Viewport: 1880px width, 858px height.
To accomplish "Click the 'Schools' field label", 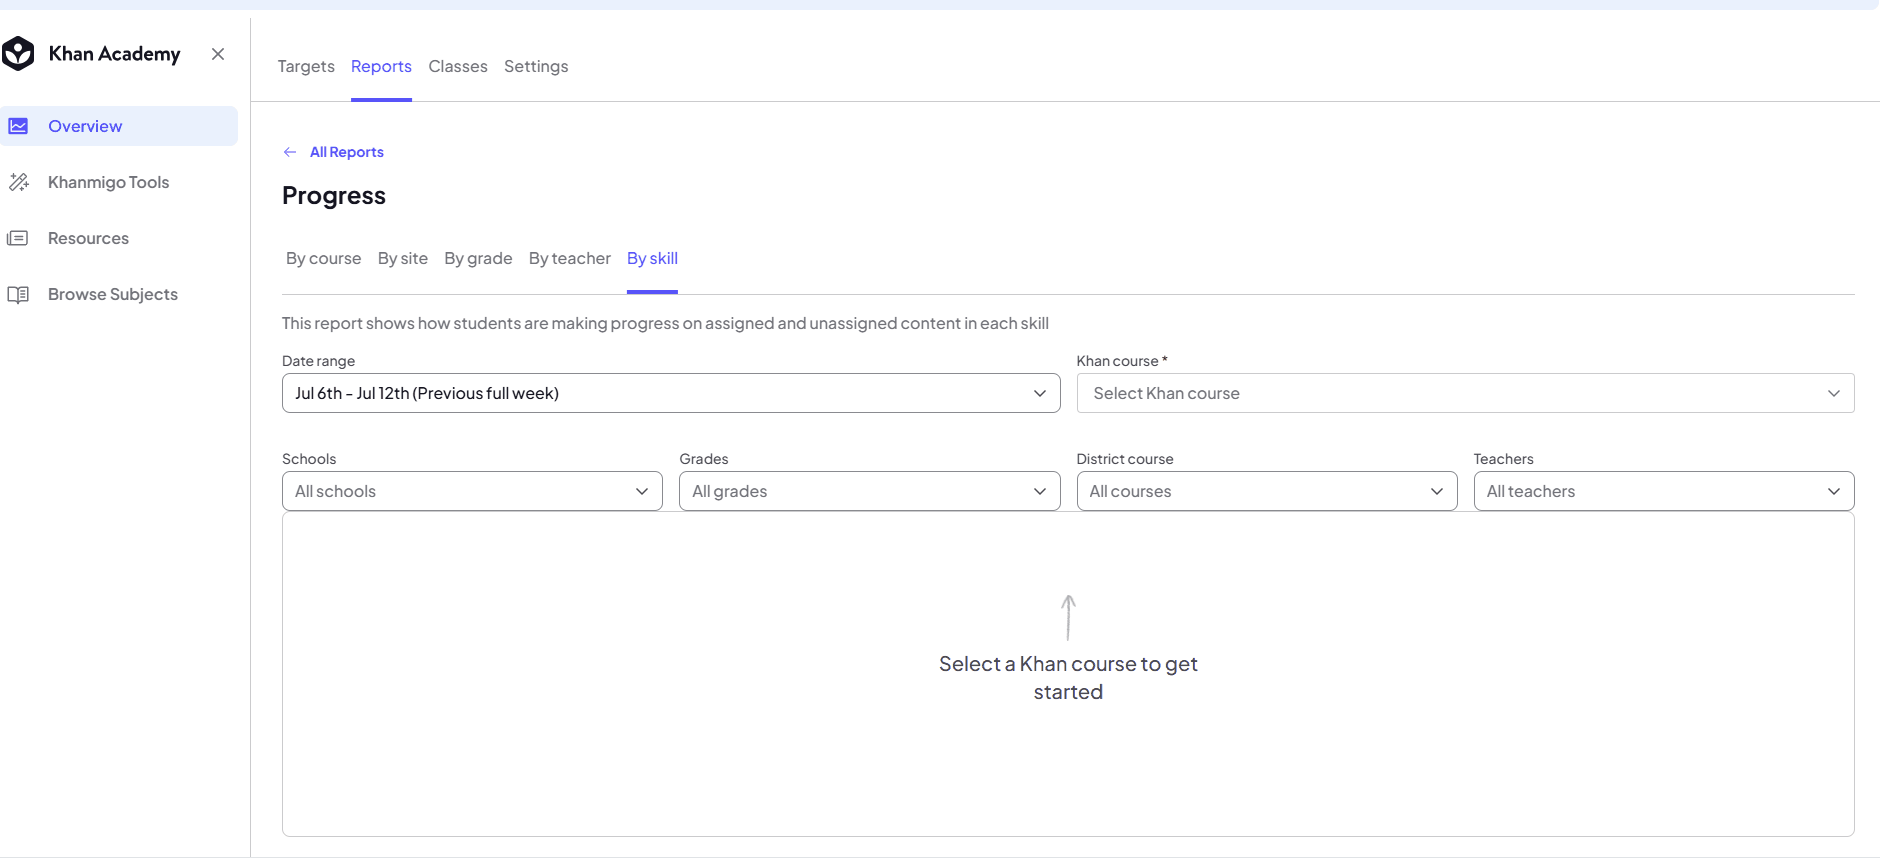I will pos(309,459).
